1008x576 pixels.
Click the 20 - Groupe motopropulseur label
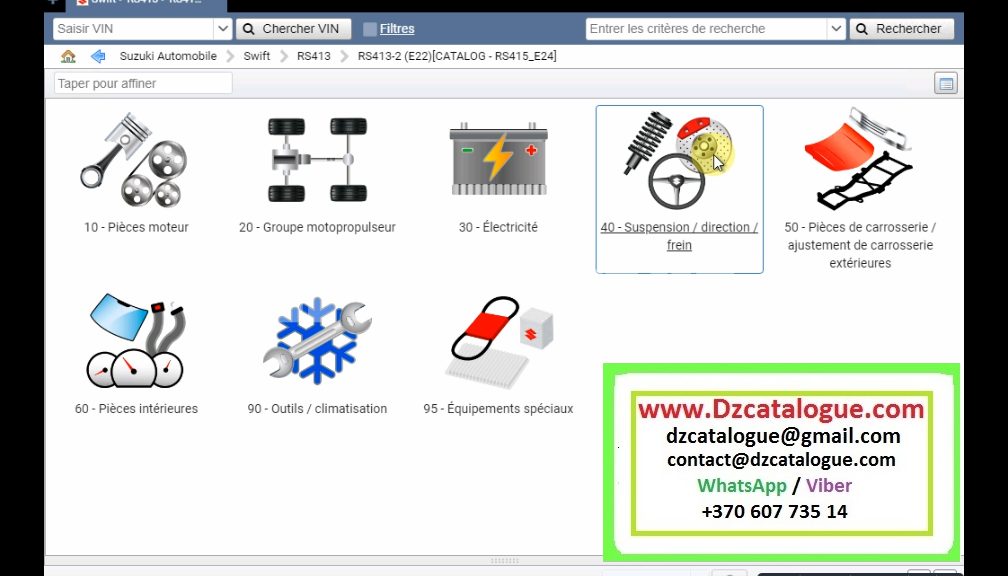[x=317, y=227]
